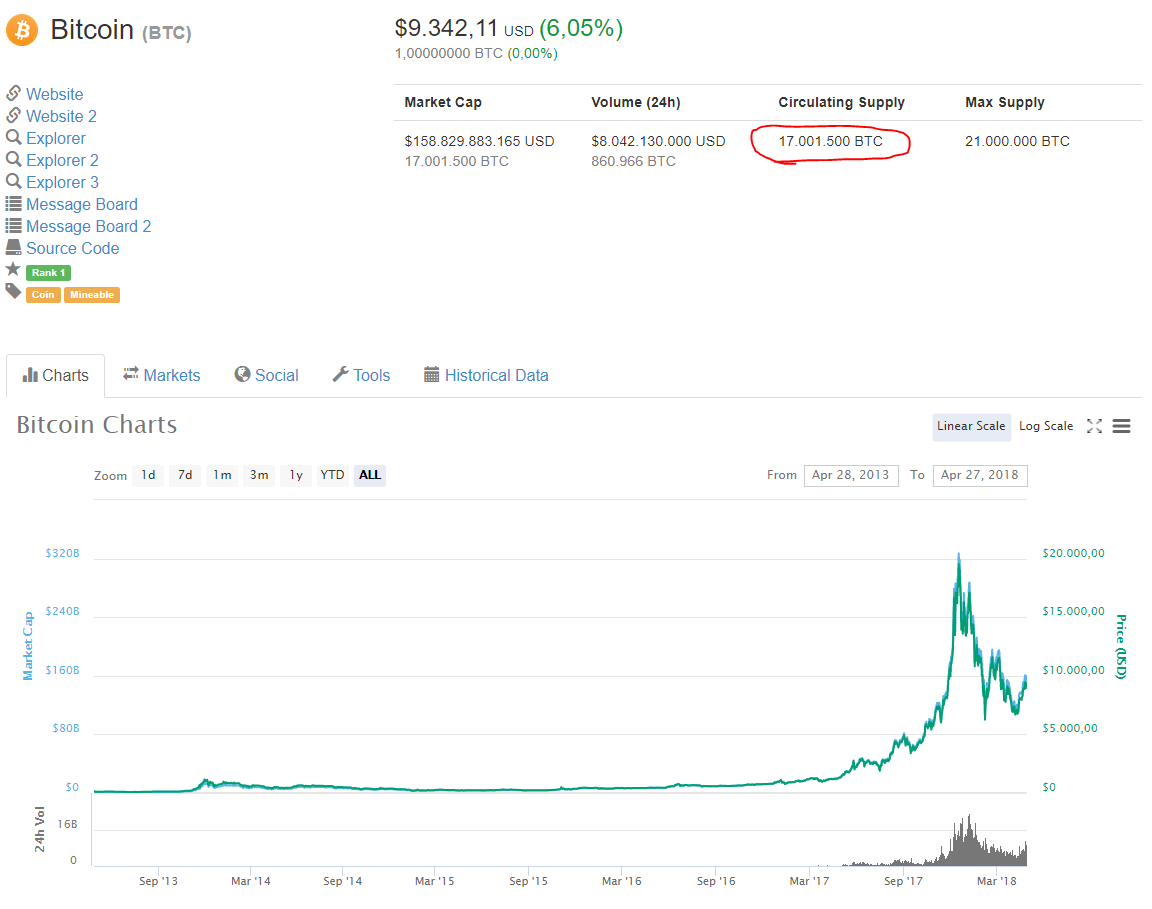Open the Source Code link
This screenshot has width=1152, height=909.
(x=73, y=248)
